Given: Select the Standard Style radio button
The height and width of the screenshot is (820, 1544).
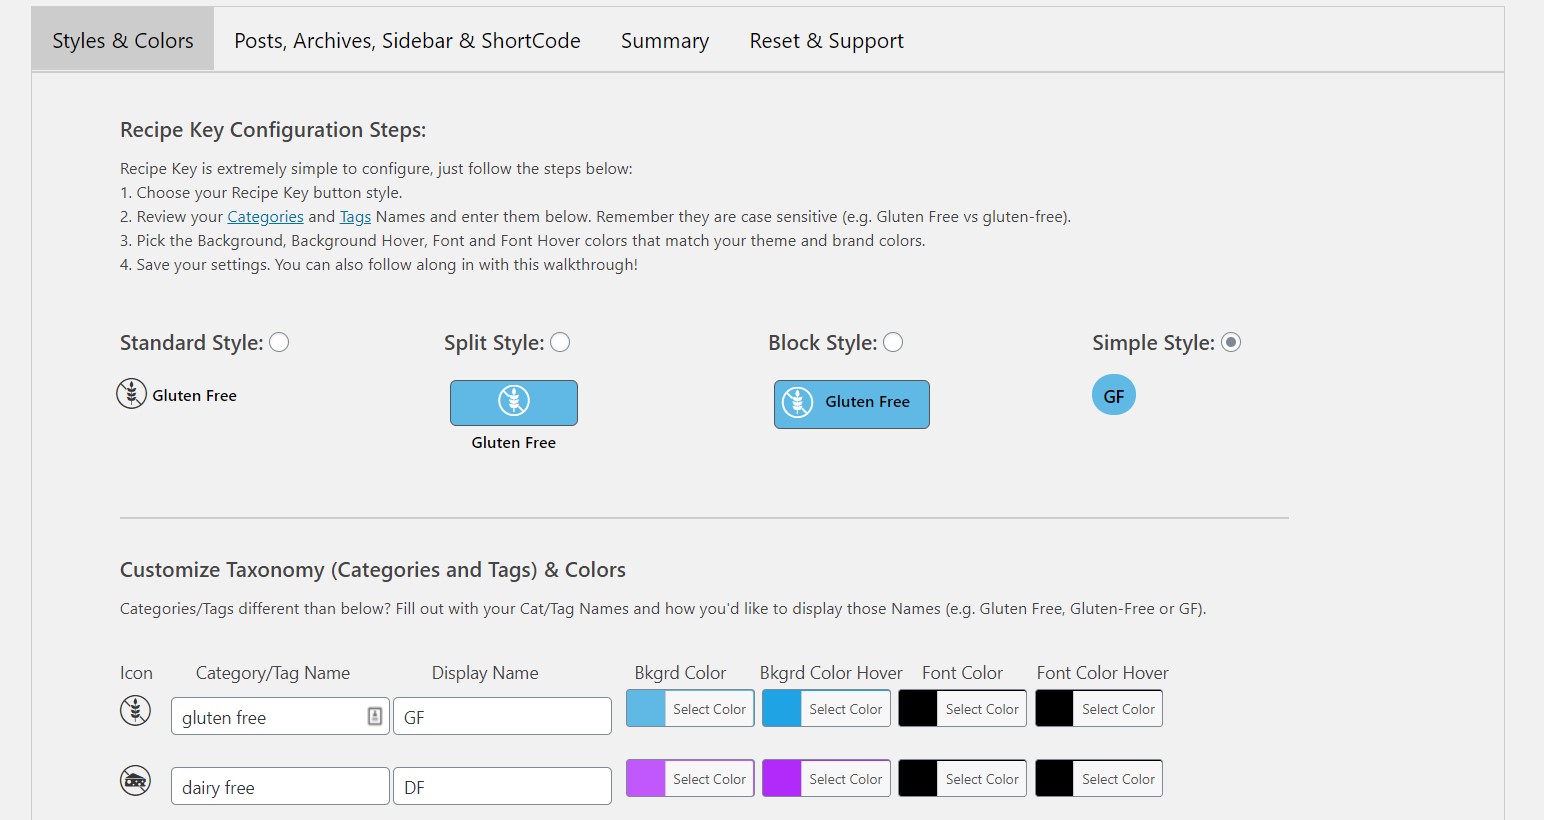Looking at the screenshot, I should tap(279, 342).
